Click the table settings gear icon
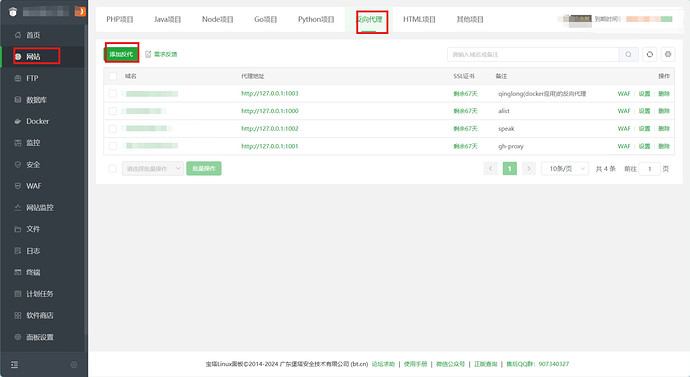The width and height of the screenshot is (690, 377). pyautogui.click(x=668, y=54)
